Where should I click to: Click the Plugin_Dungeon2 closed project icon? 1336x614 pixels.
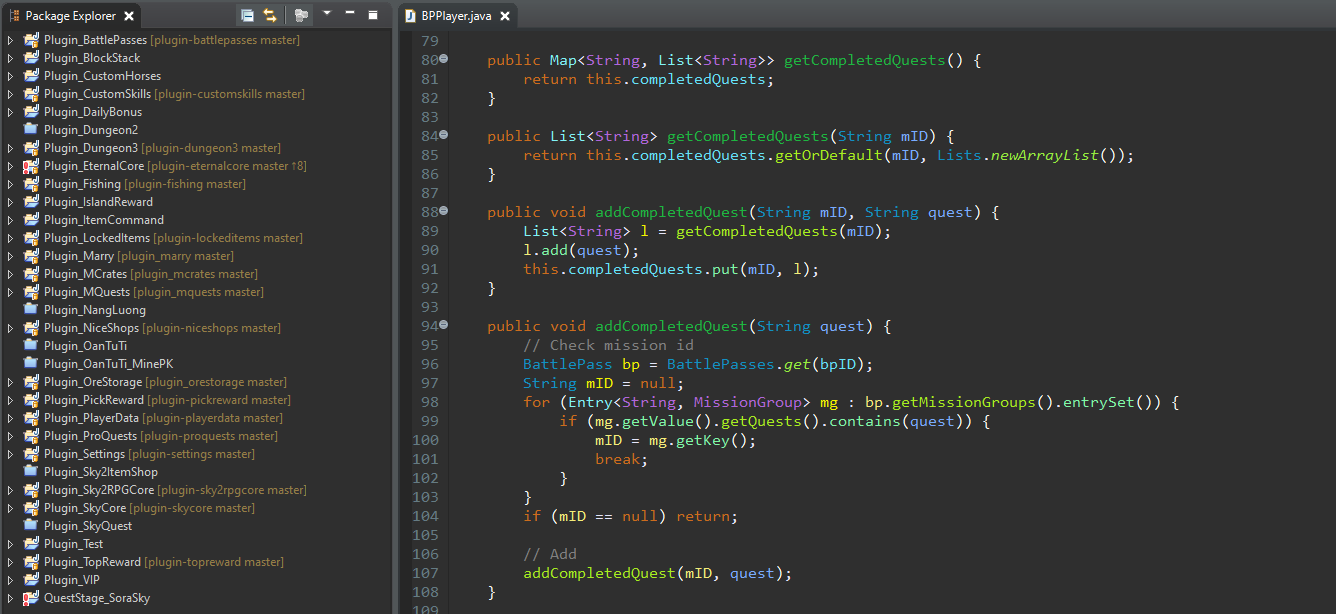point(31,130)
